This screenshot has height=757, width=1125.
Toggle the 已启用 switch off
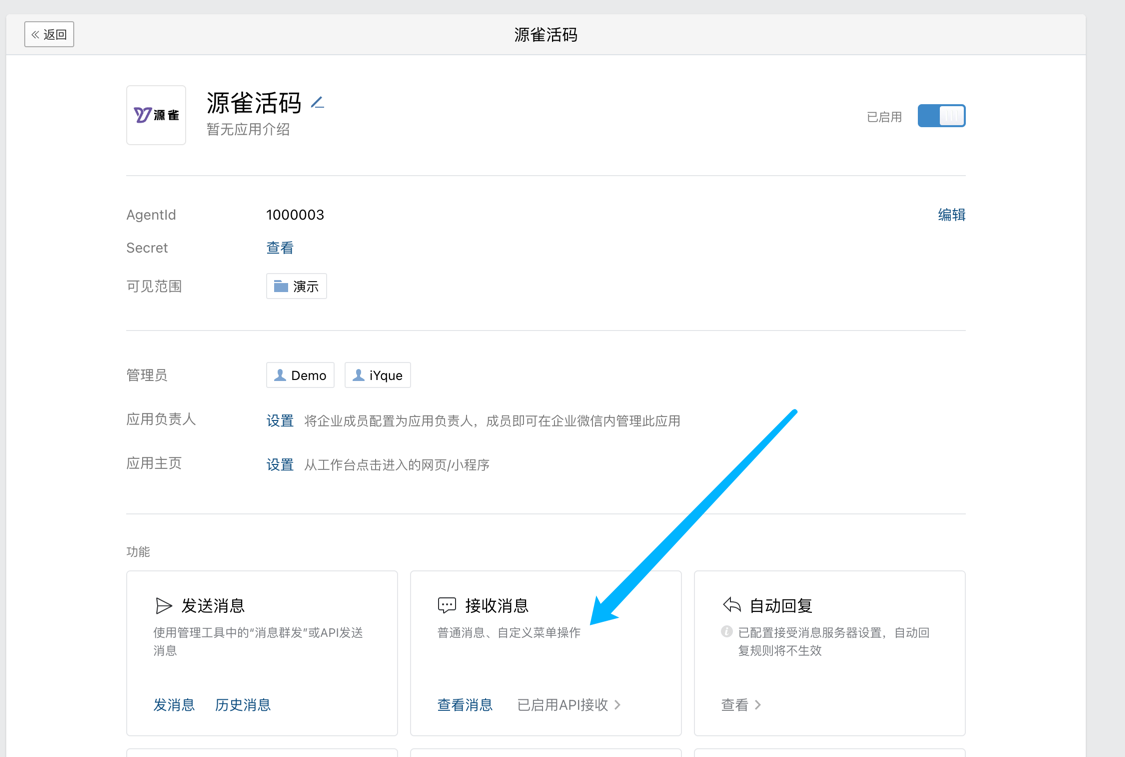941,116
